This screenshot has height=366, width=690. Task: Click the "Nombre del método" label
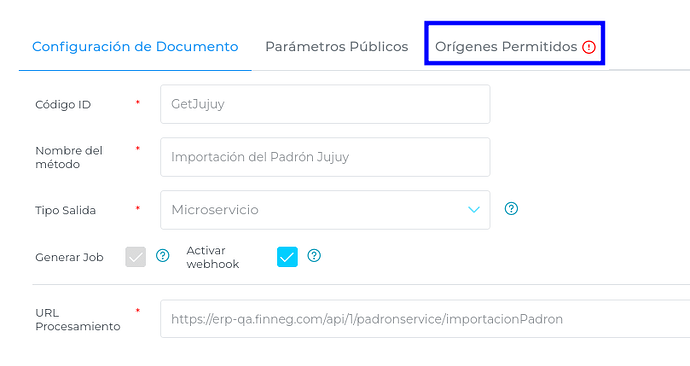pos(69,157)
